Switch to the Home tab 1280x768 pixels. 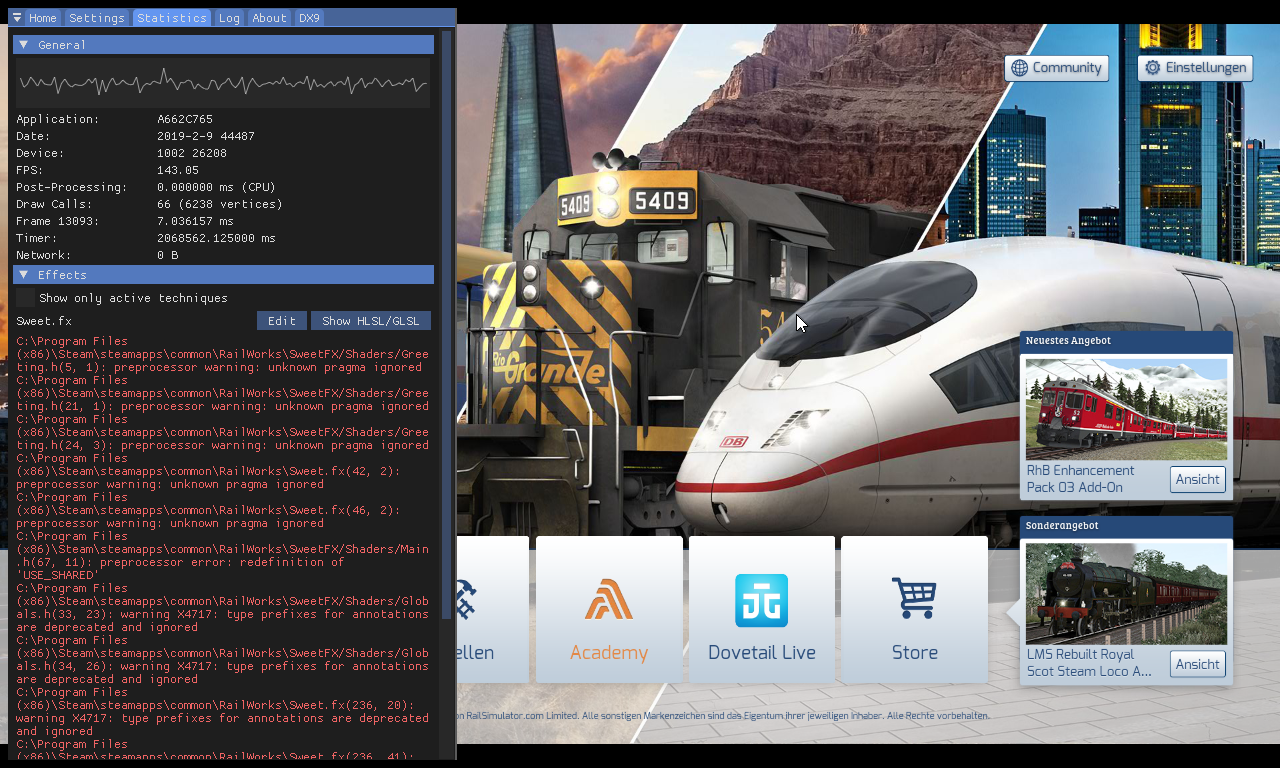click(x=43, y=18)
